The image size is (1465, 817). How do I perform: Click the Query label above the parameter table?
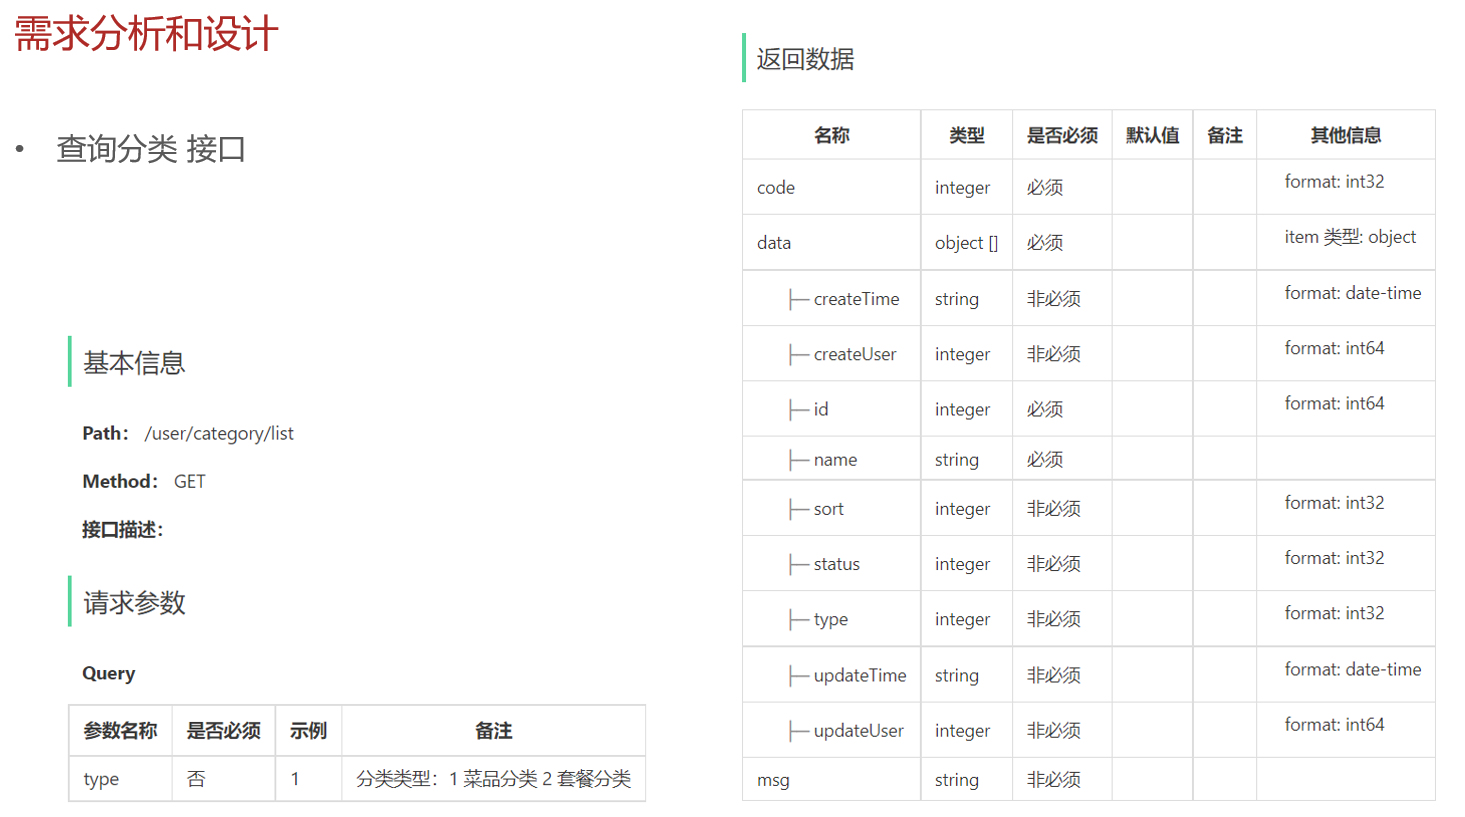click(x=108, y=673)
